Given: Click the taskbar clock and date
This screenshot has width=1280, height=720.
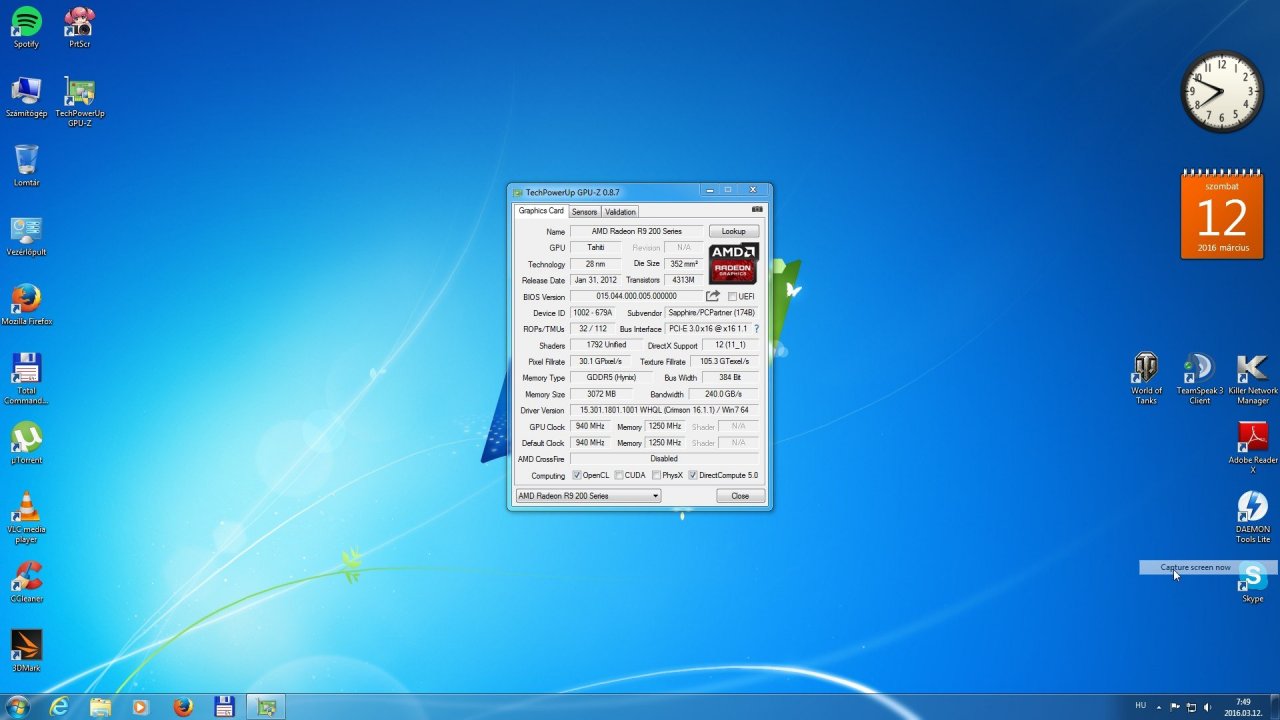Looking at the screenshot, I should coord(1243,707).
